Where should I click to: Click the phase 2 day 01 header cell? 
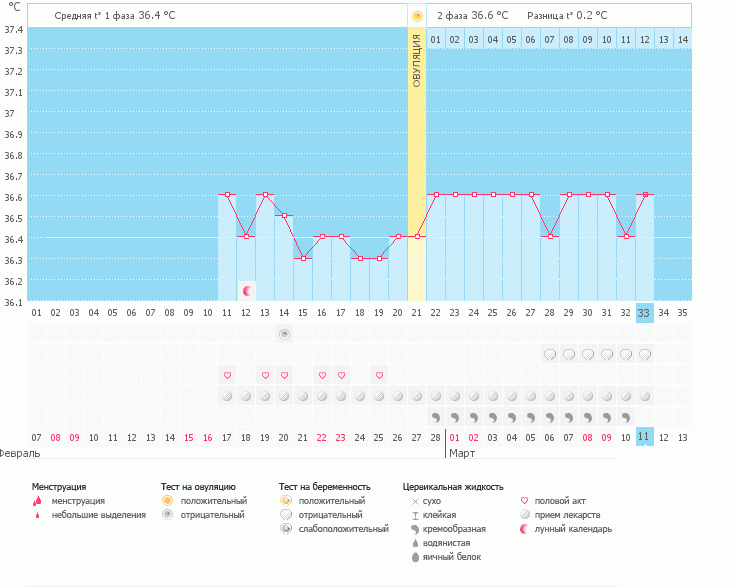coord(436,39)
